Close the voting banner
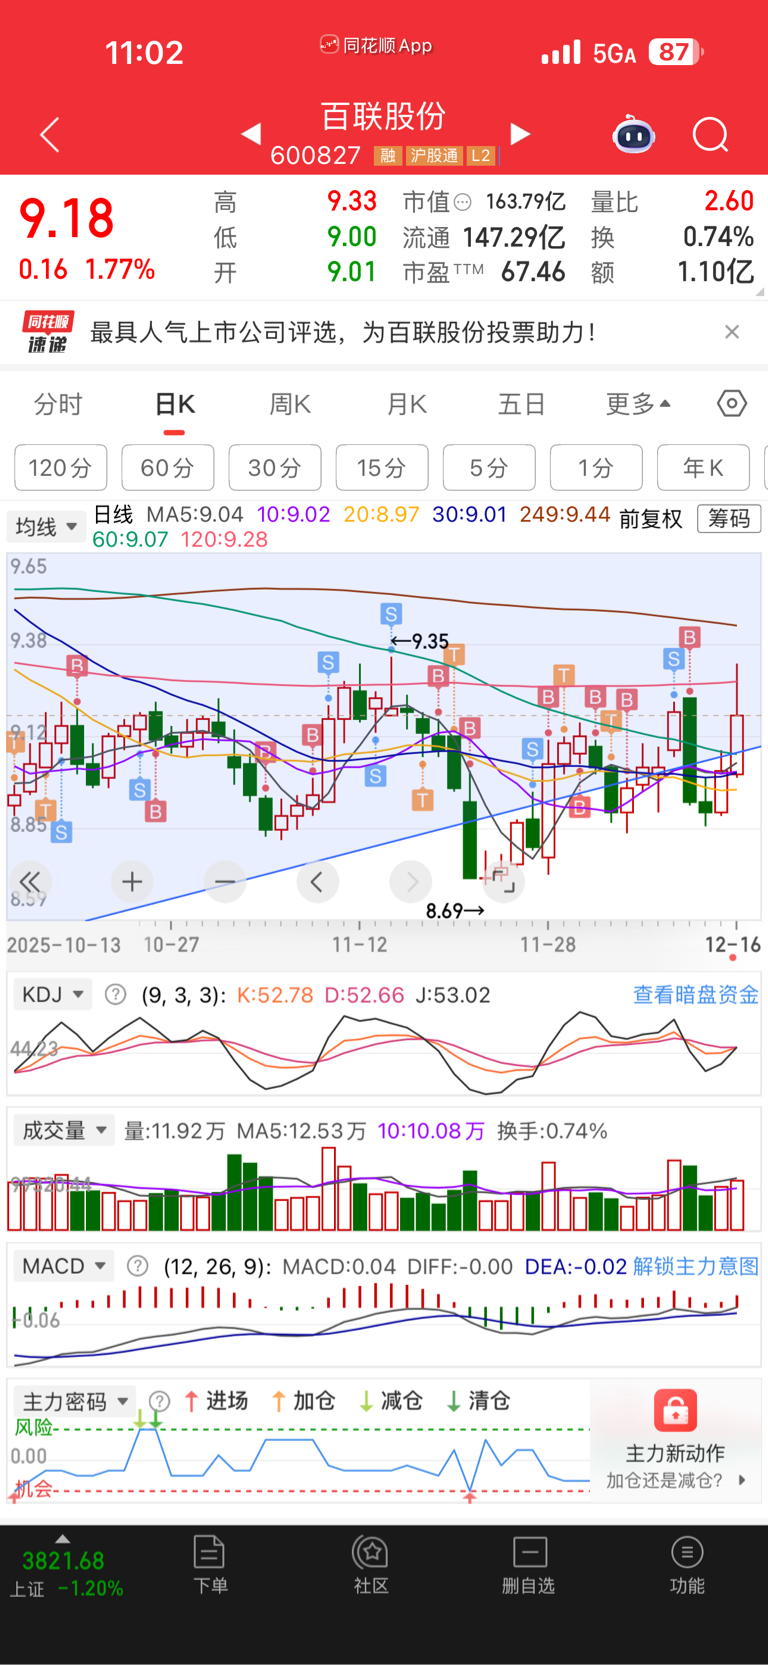 point(732,332)
